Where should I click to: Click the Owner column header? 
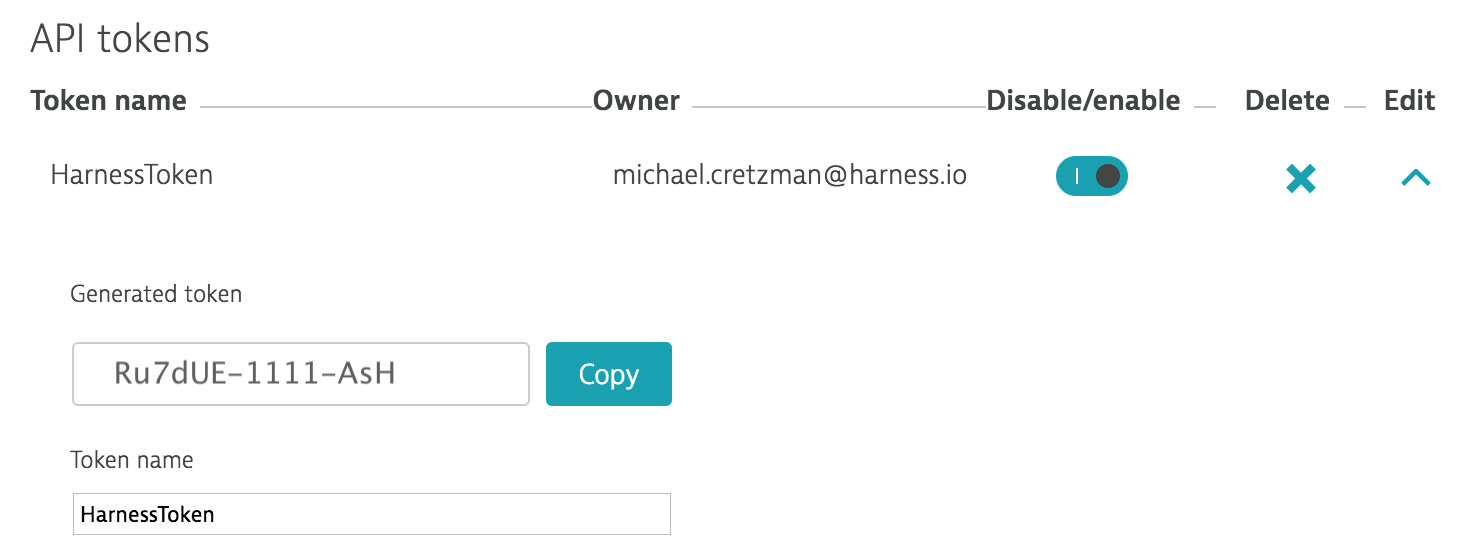(636, 101)
